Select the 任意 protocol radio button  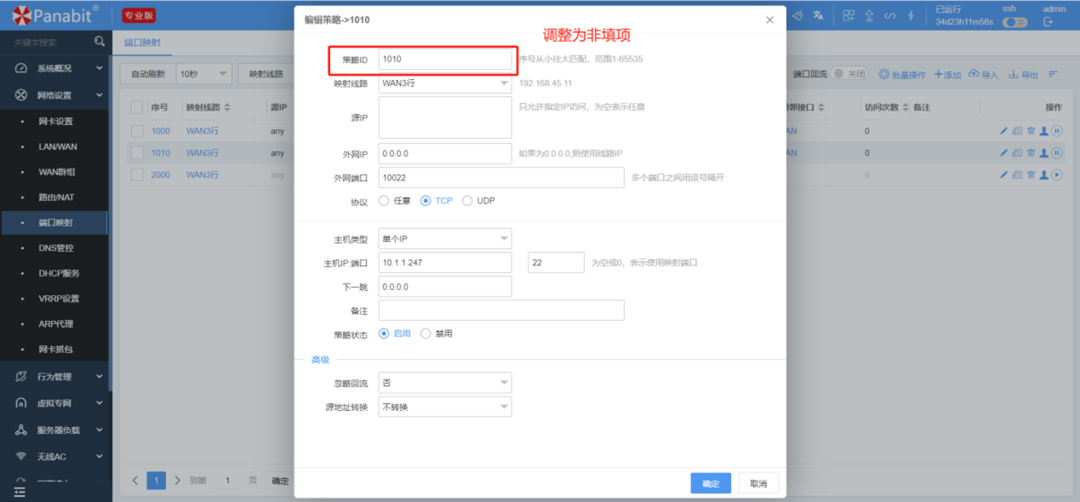384,201
